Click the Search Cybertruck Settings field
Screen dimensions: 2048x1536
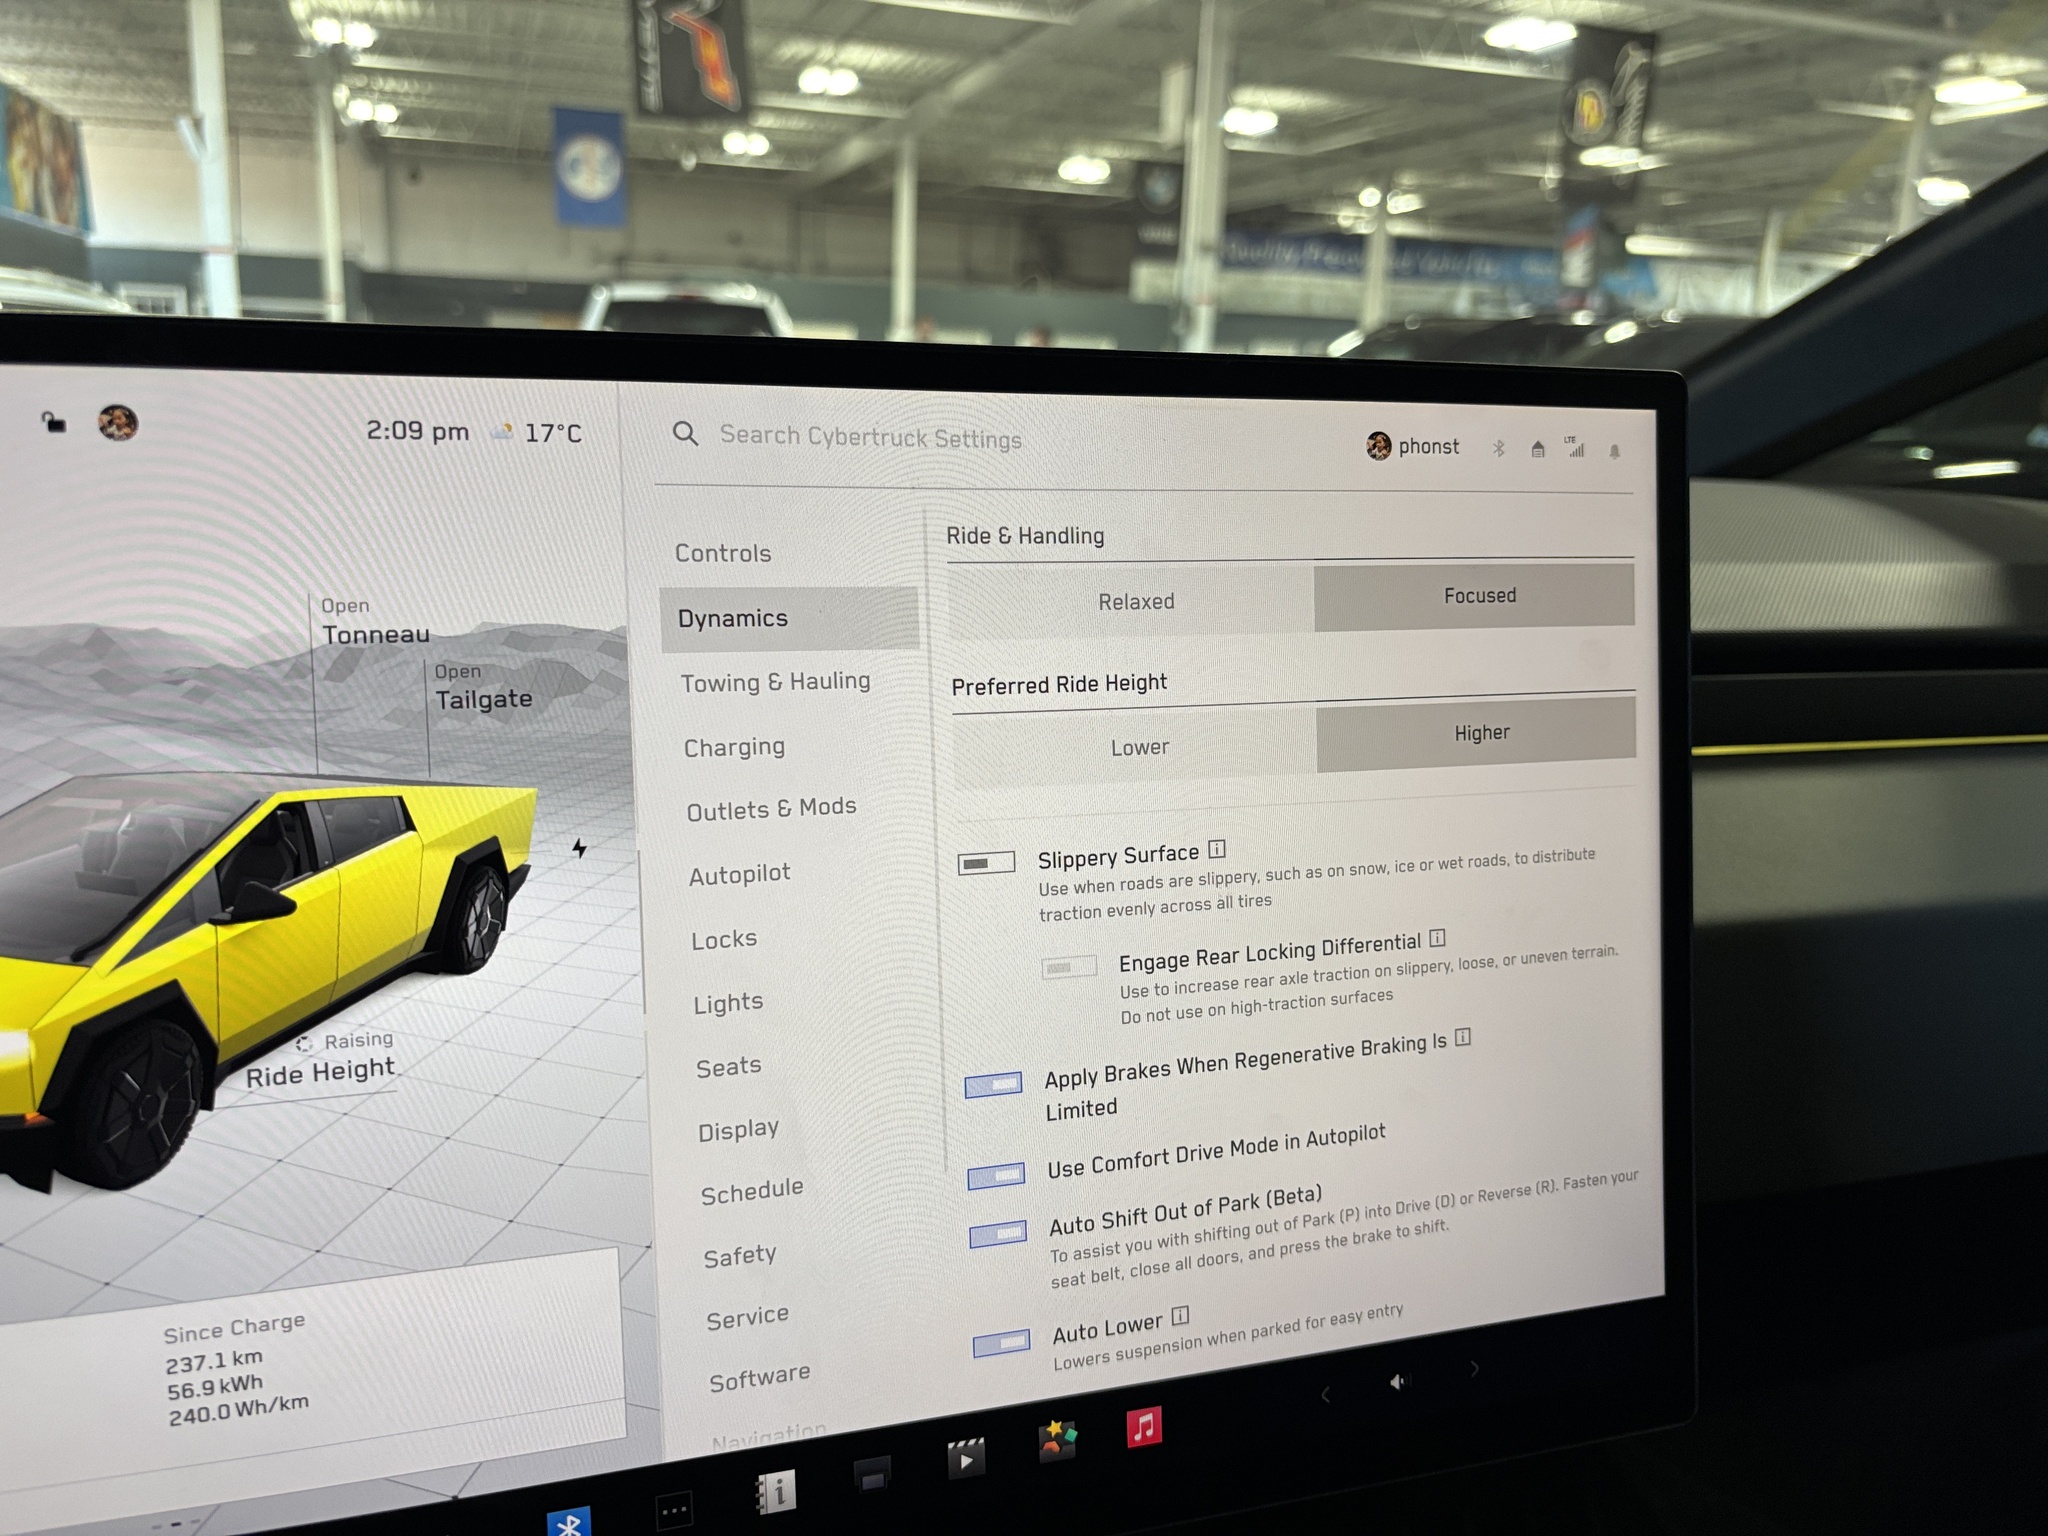(870, 437)
